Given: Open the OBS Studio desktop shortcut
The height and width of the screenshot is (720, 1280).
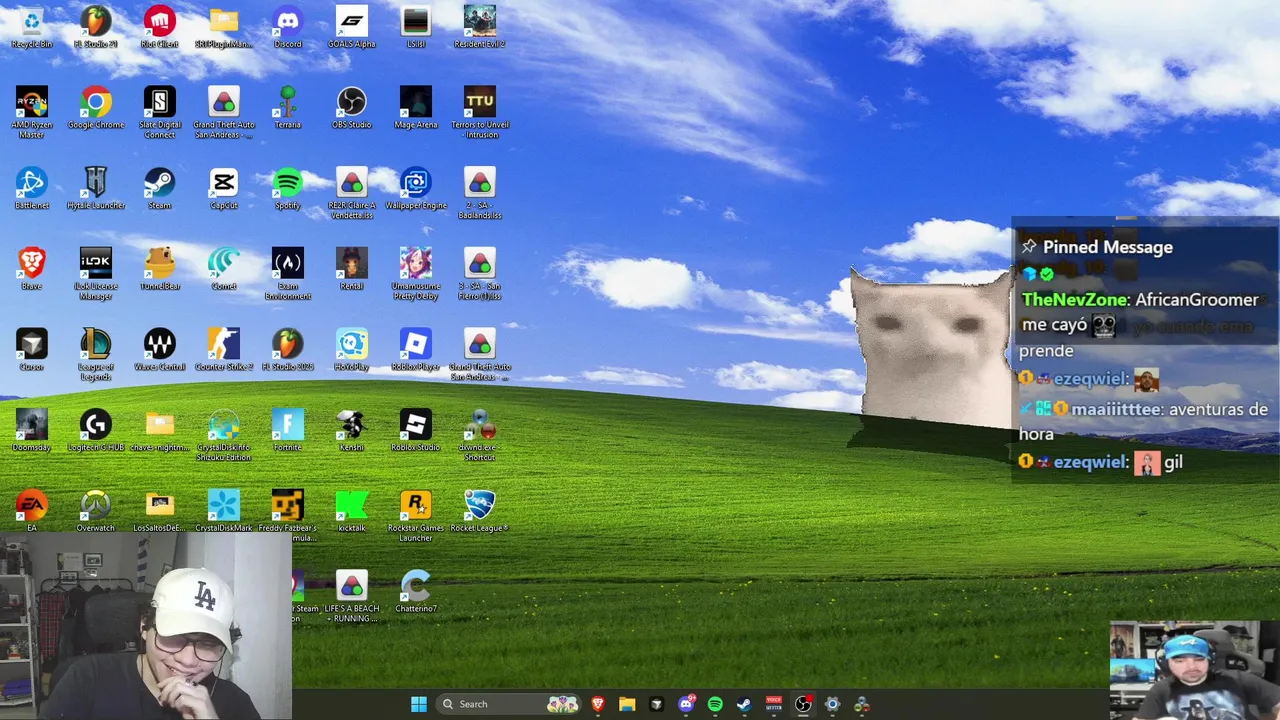Looking at the screenshot, I should click(x=352, y=107).
